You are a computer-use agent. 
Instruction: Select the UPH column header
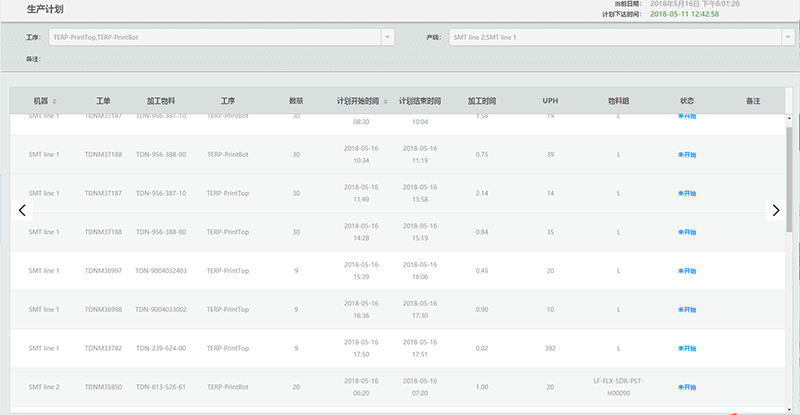pos(550,101)
